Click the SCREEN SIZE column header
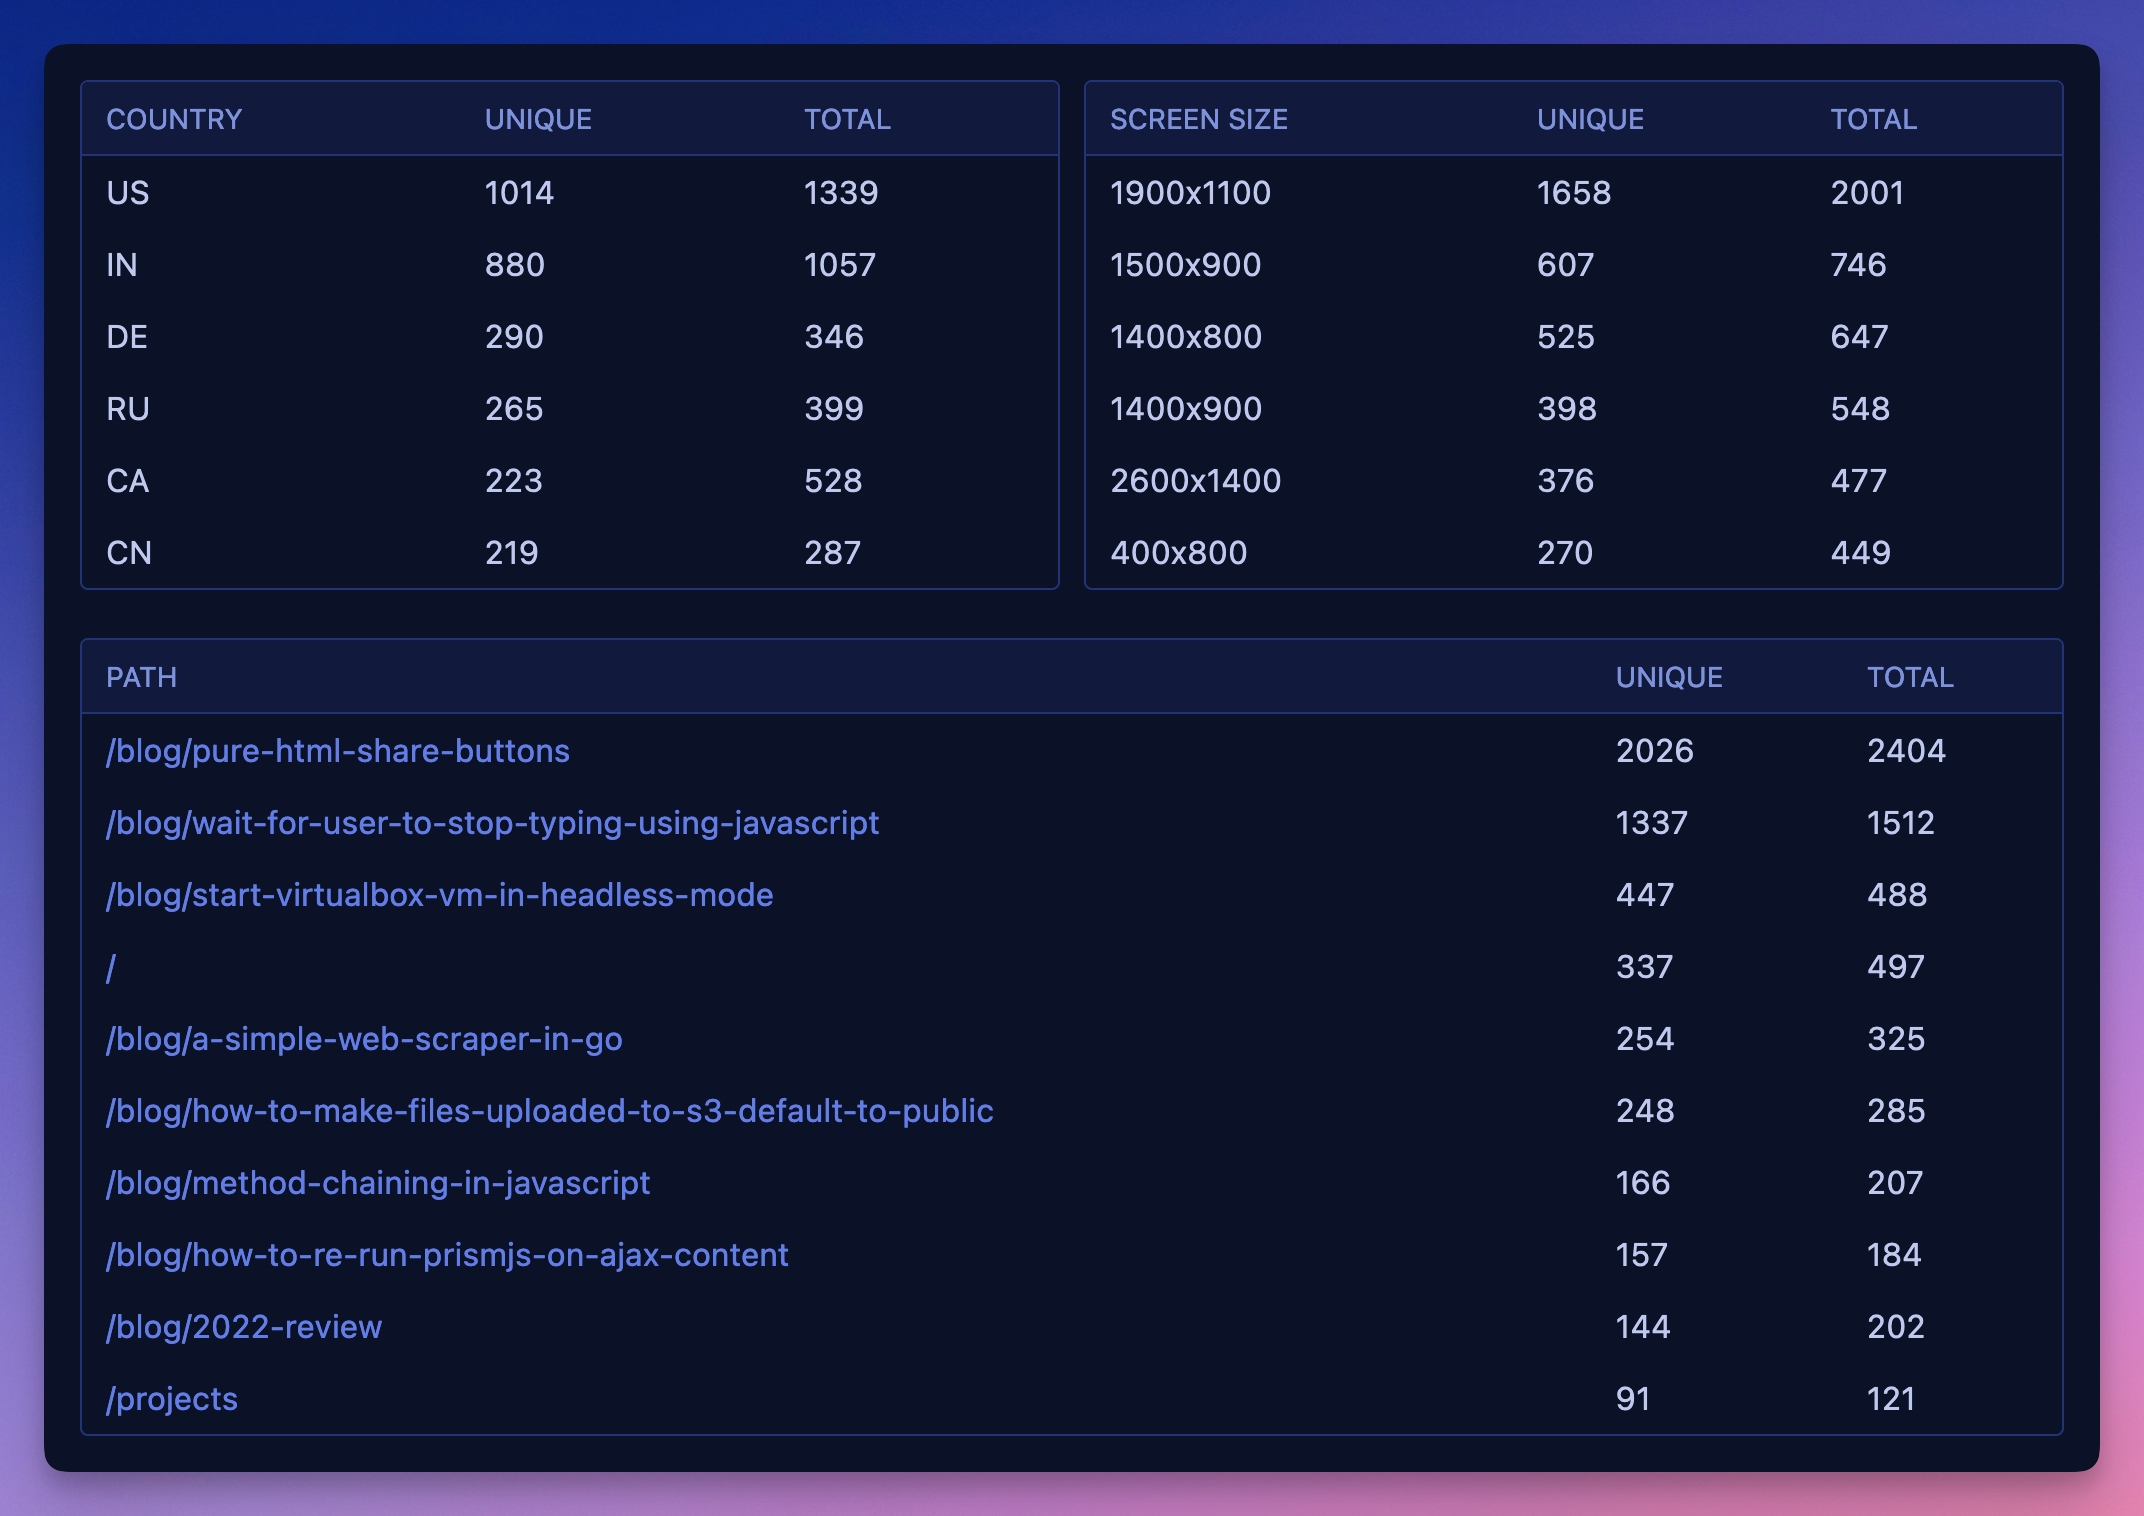The height and width of the screenshot is (1516, 2144). tap(1199, 119)
